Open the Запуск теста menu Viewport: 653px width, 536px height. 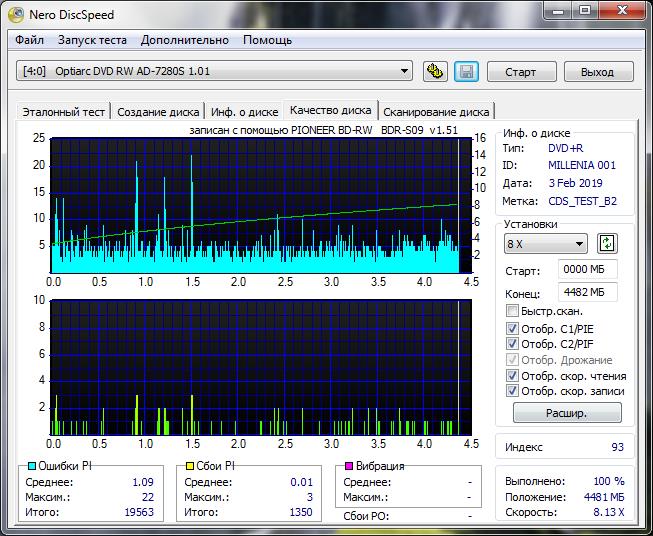92,40
